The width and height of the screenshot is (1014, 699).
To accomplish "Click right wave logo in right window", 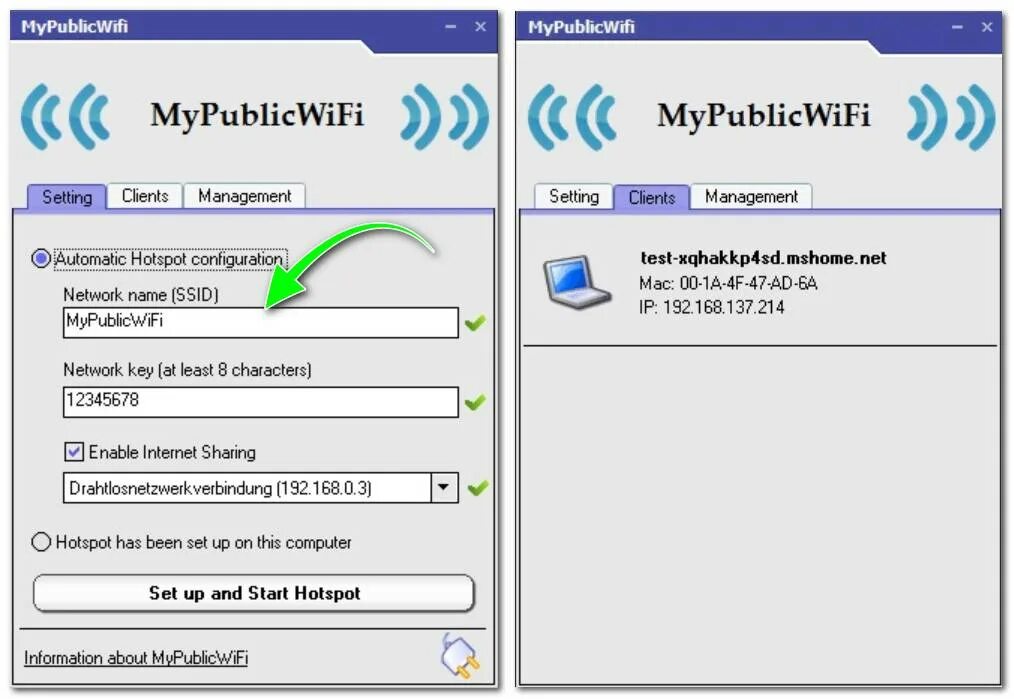I will (951, 117).
